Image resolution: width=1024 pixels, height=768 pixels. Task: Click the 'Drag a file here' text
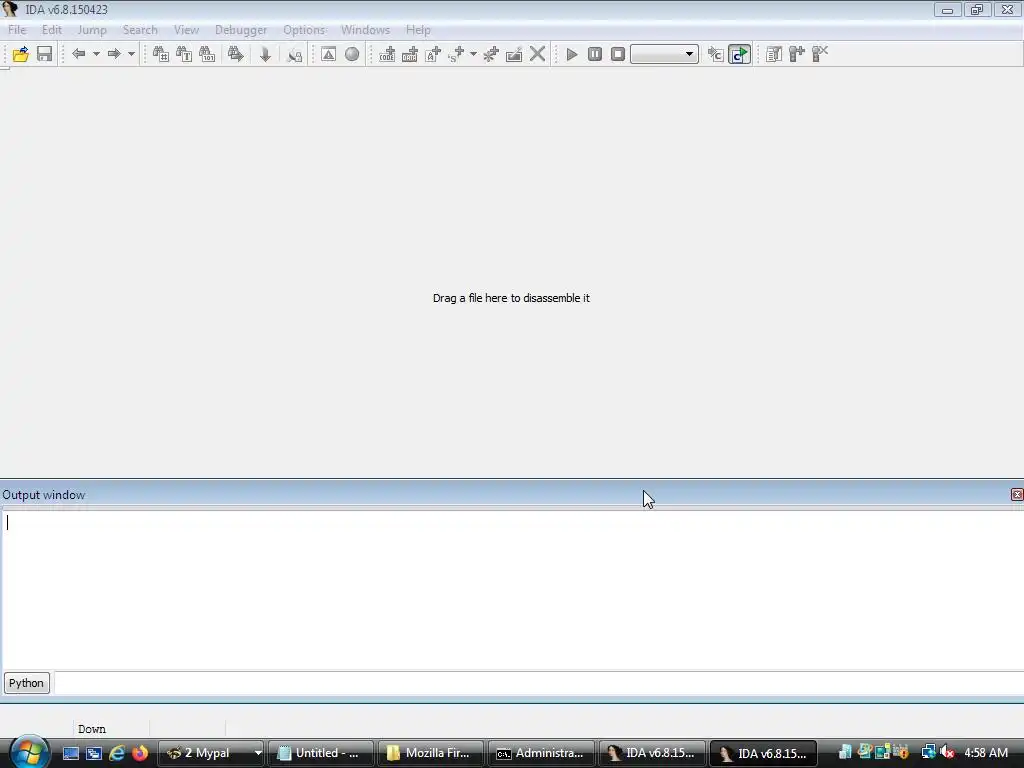[511, 298]
